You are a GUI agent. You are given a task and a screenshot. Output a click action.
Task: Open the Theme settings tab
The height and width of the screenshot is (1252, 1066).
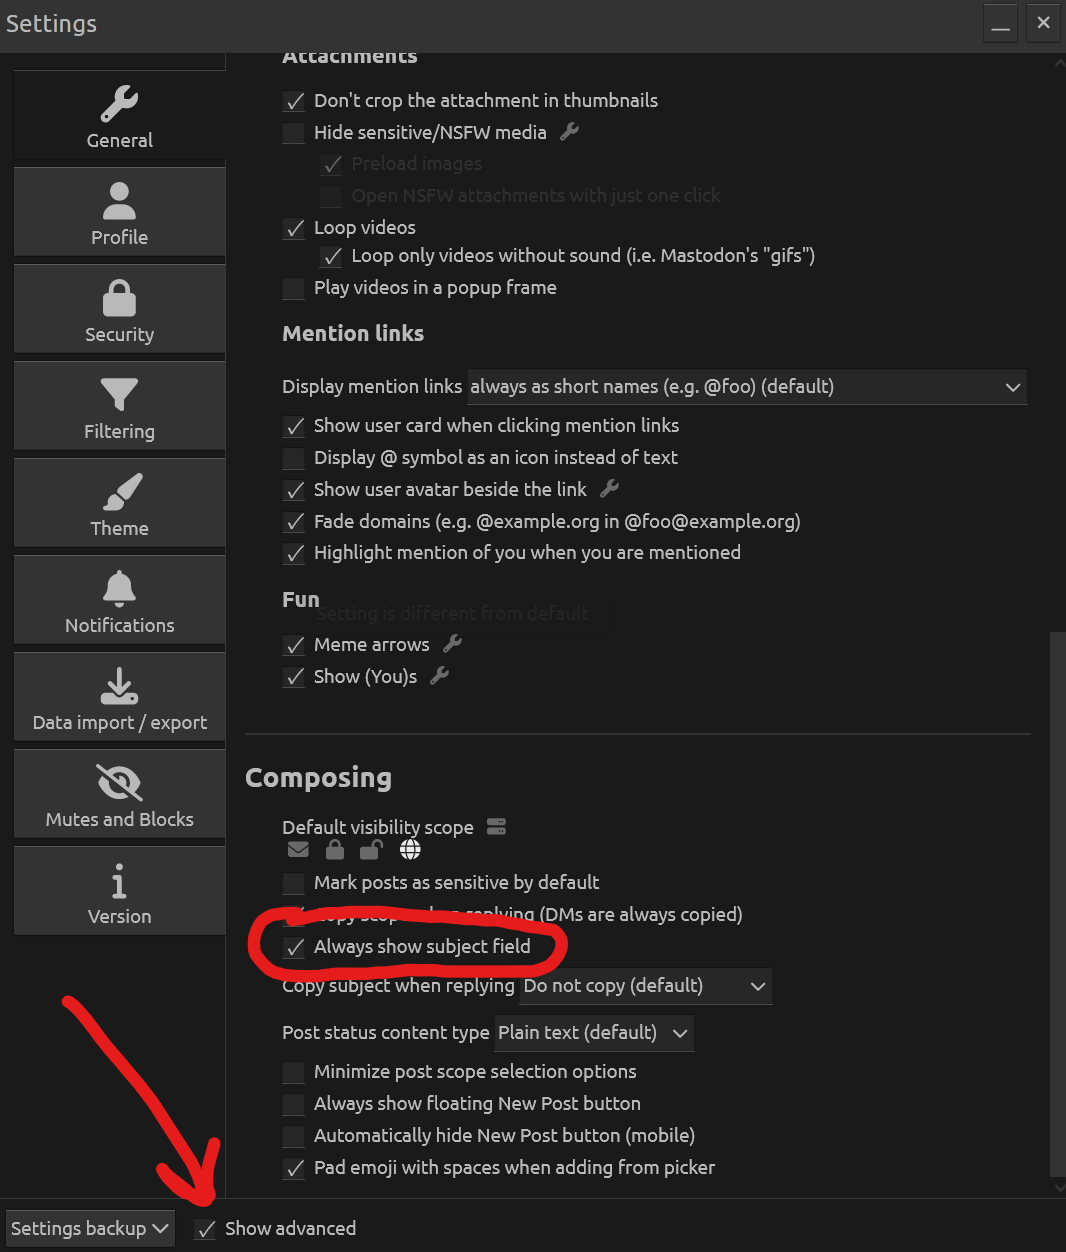[120, 503]
